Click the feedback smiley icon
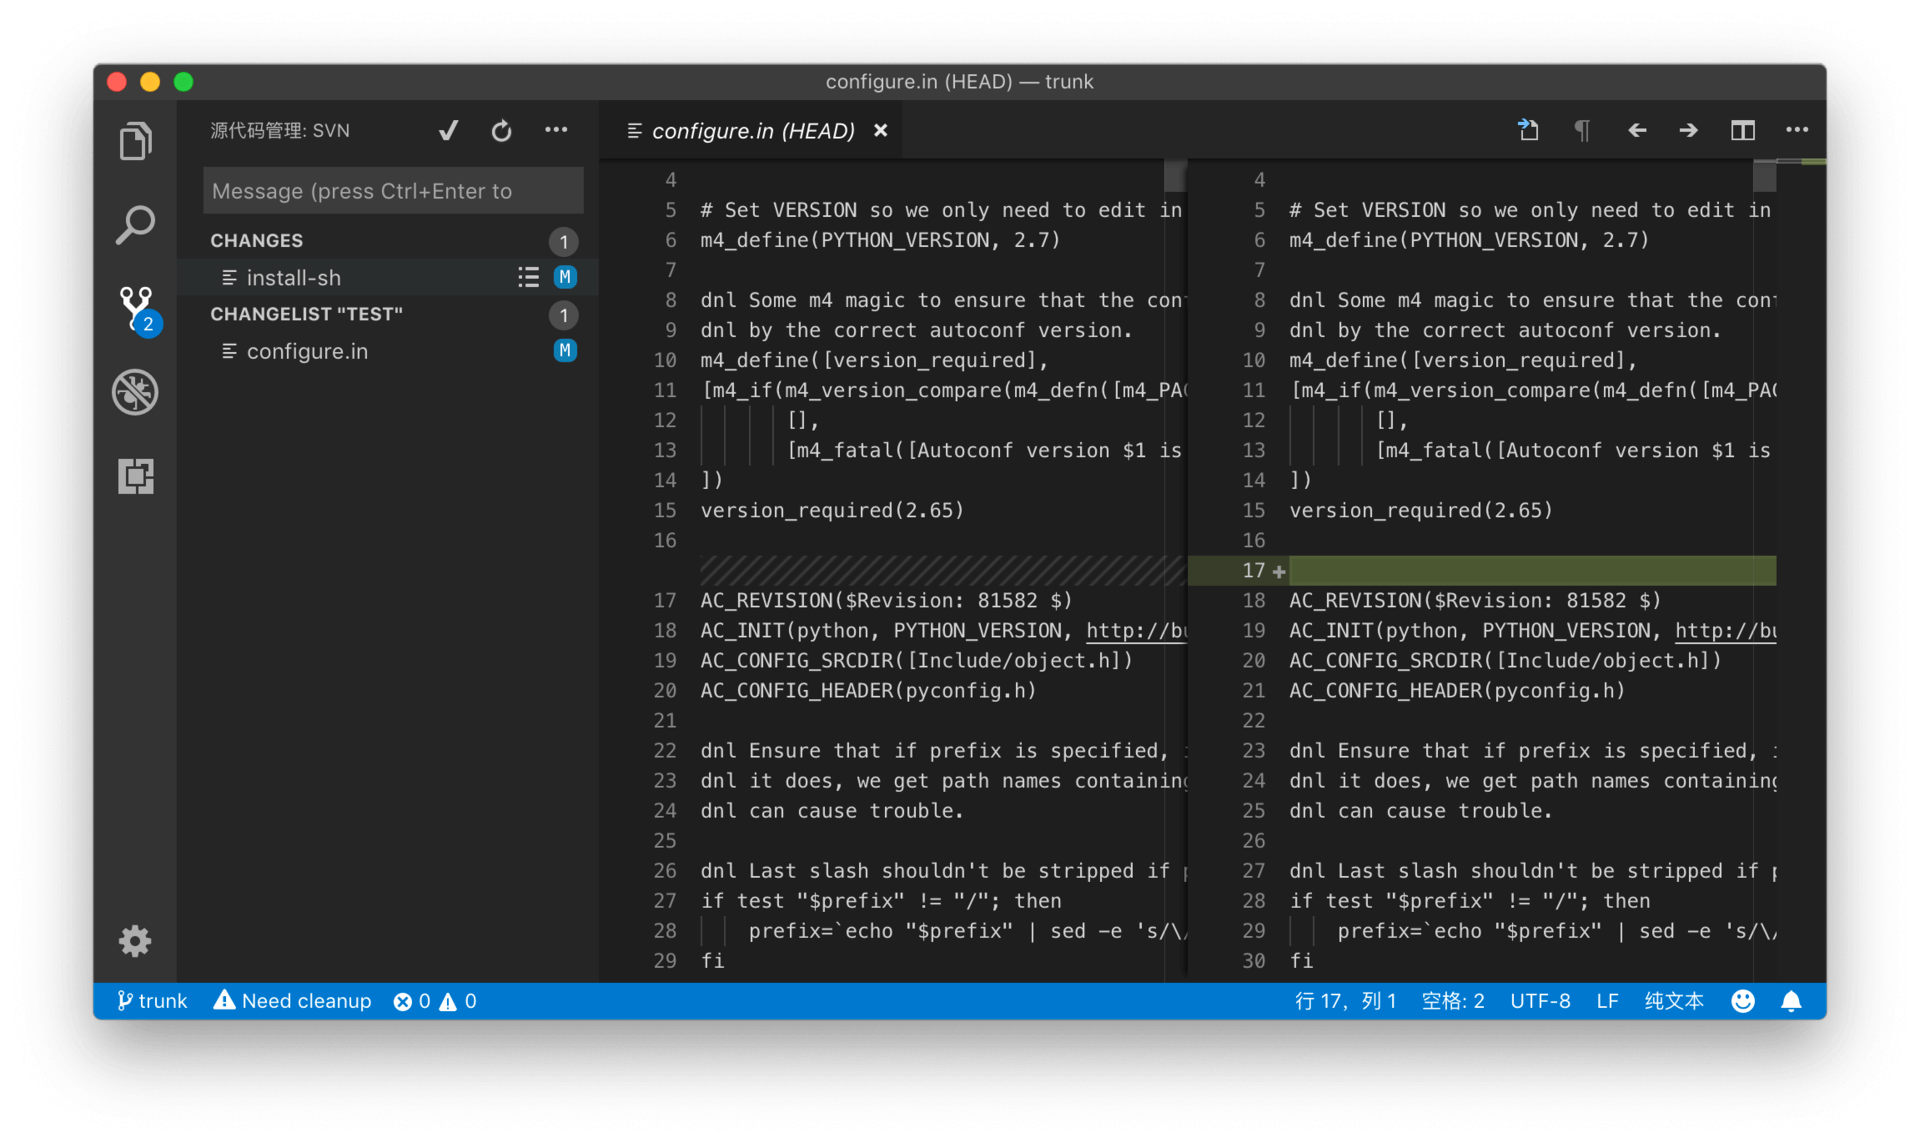1920x1143 pixels. [1742, 1001]
